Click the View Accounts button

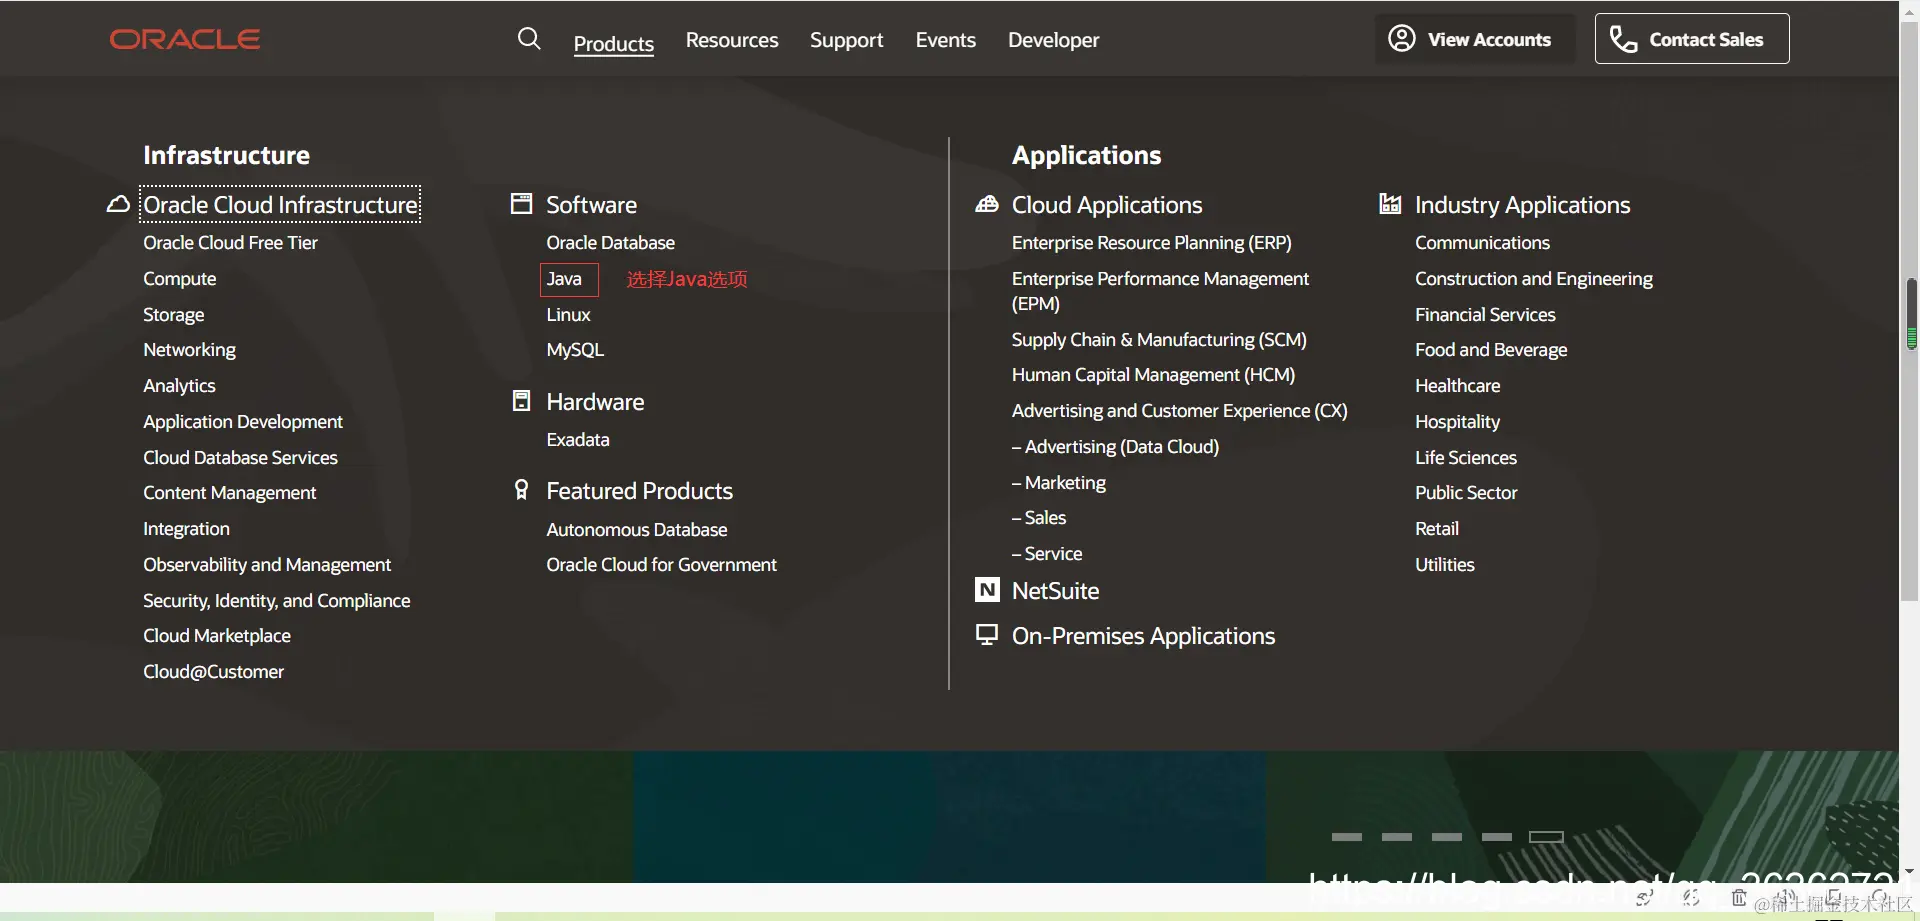(1475, 39)
